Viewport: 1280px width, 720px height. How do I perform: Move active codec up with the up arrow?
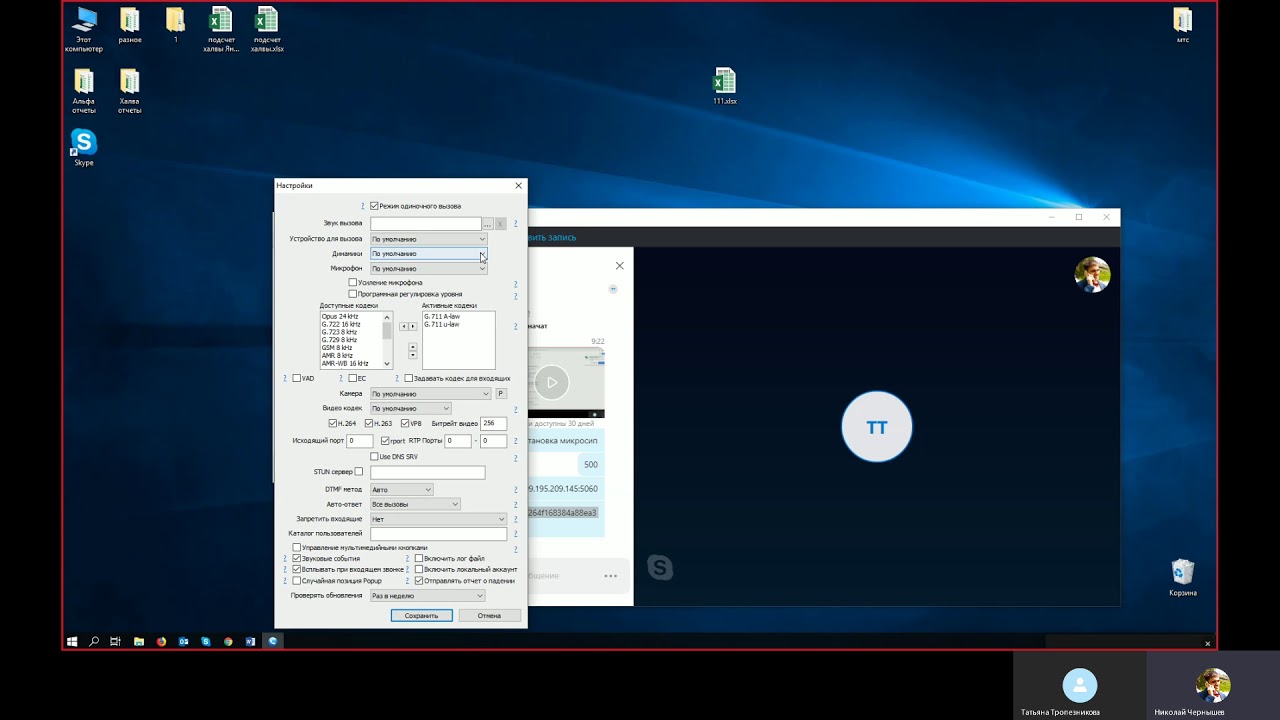pos(413,347)
